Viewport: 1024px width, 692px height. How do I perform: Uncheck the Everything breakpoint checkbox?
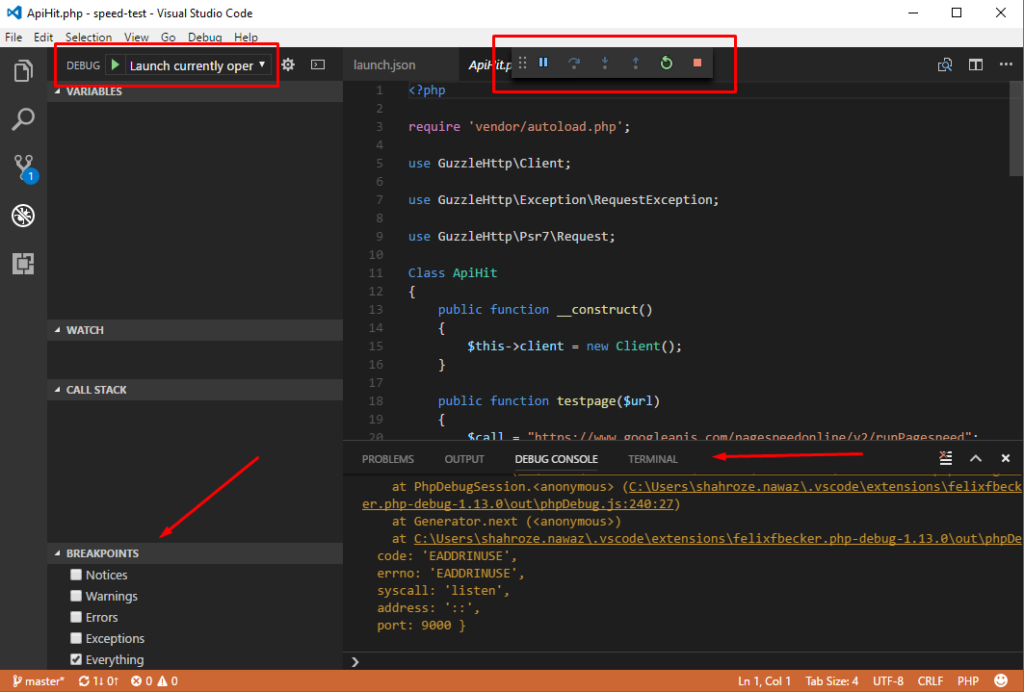pos(76,660)
